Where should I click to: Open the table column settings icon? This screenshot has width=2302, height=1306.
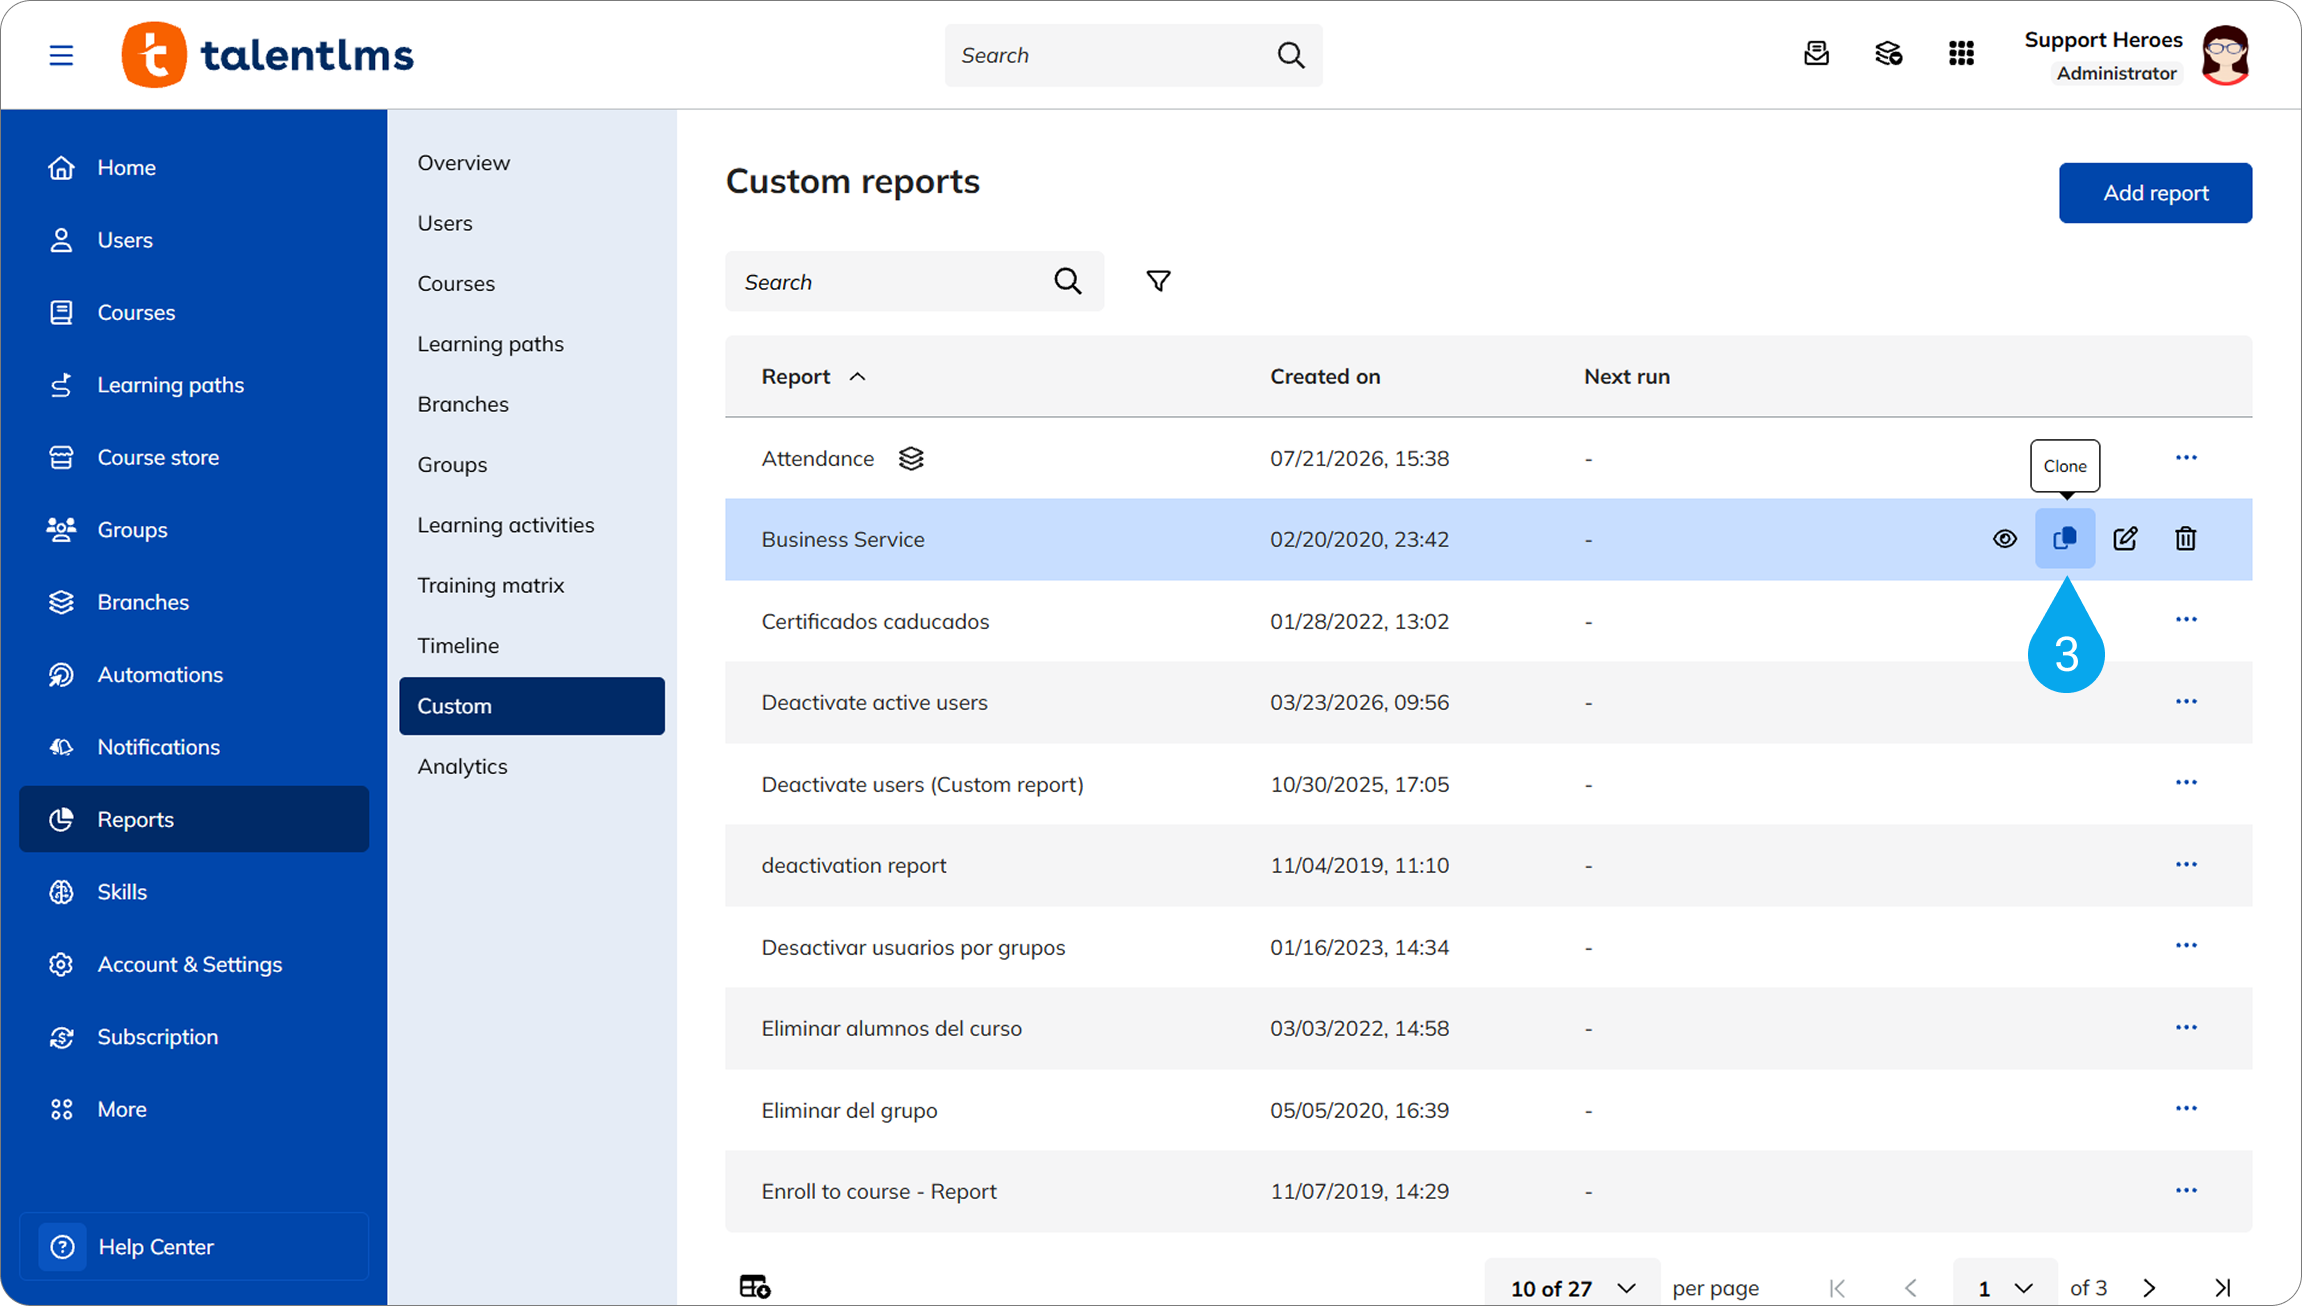755,1286
